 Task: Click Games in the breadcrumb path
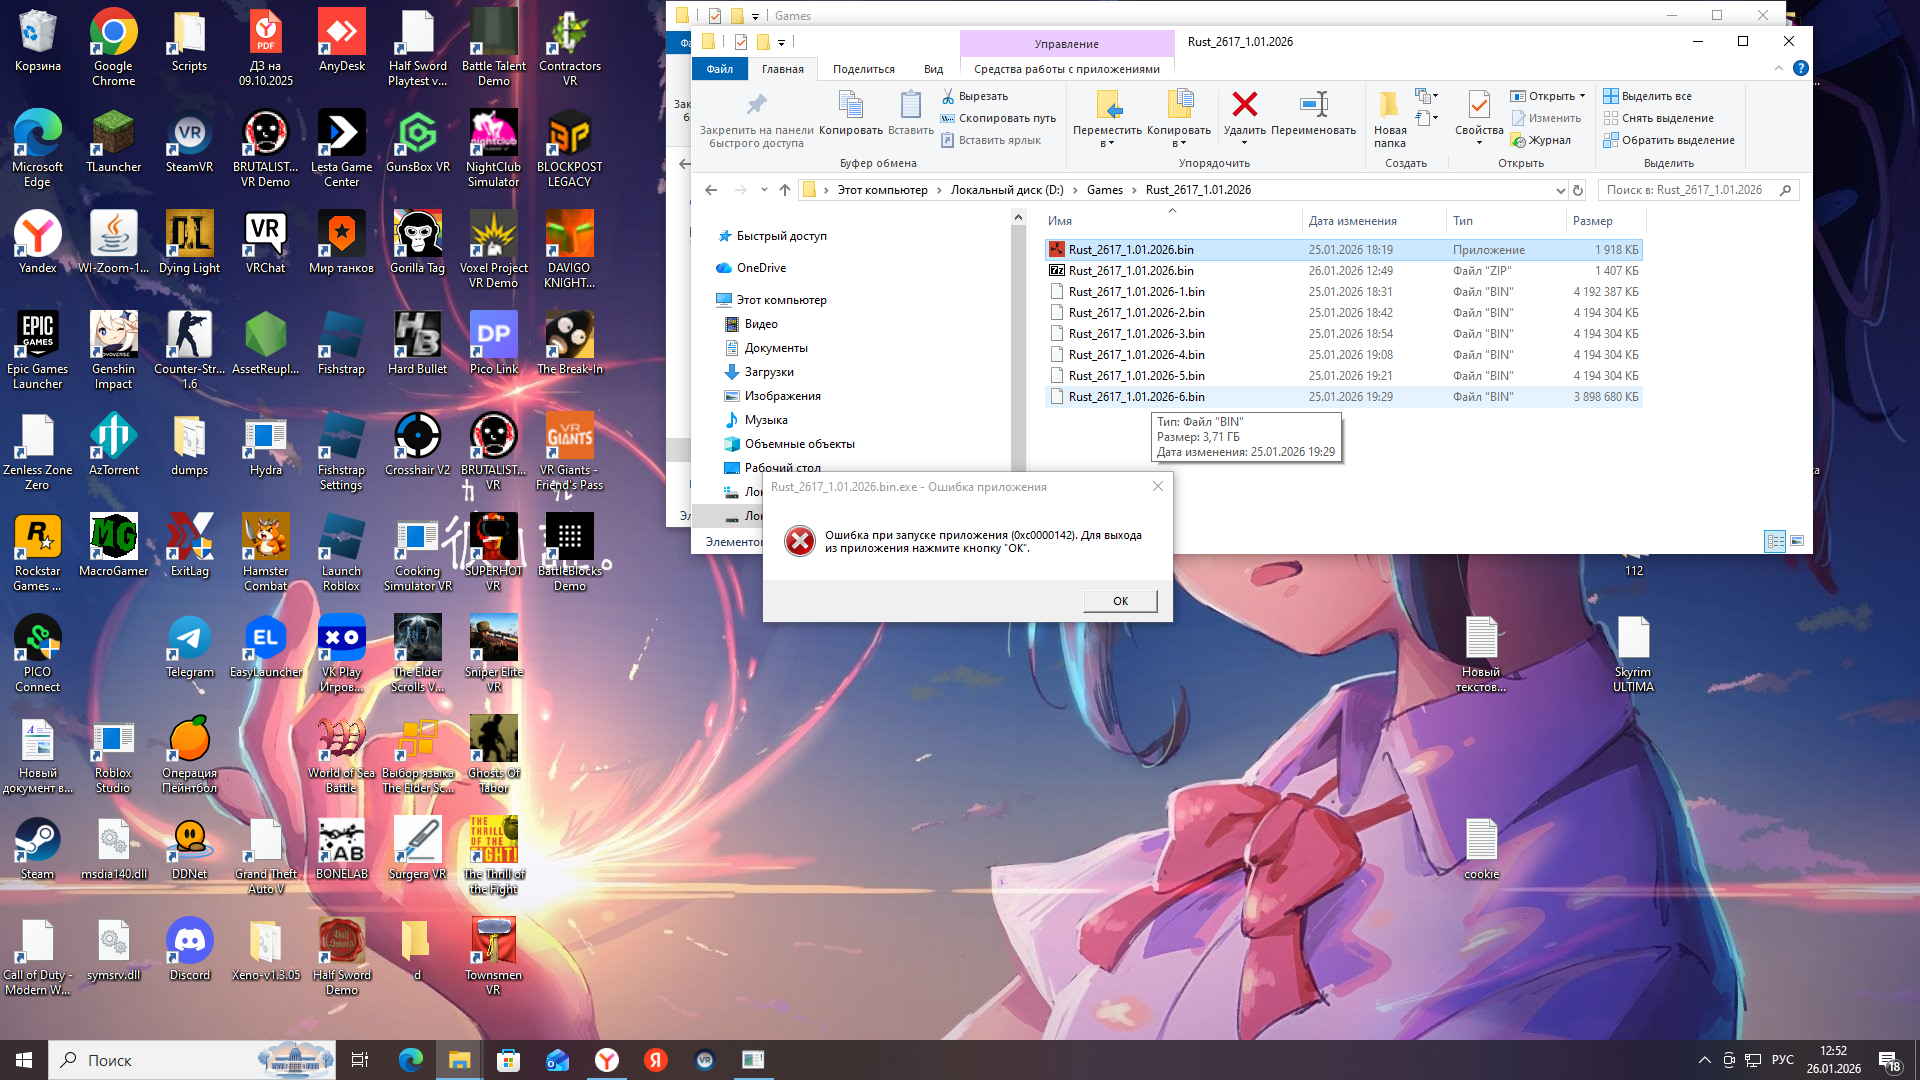[1104, 190]
